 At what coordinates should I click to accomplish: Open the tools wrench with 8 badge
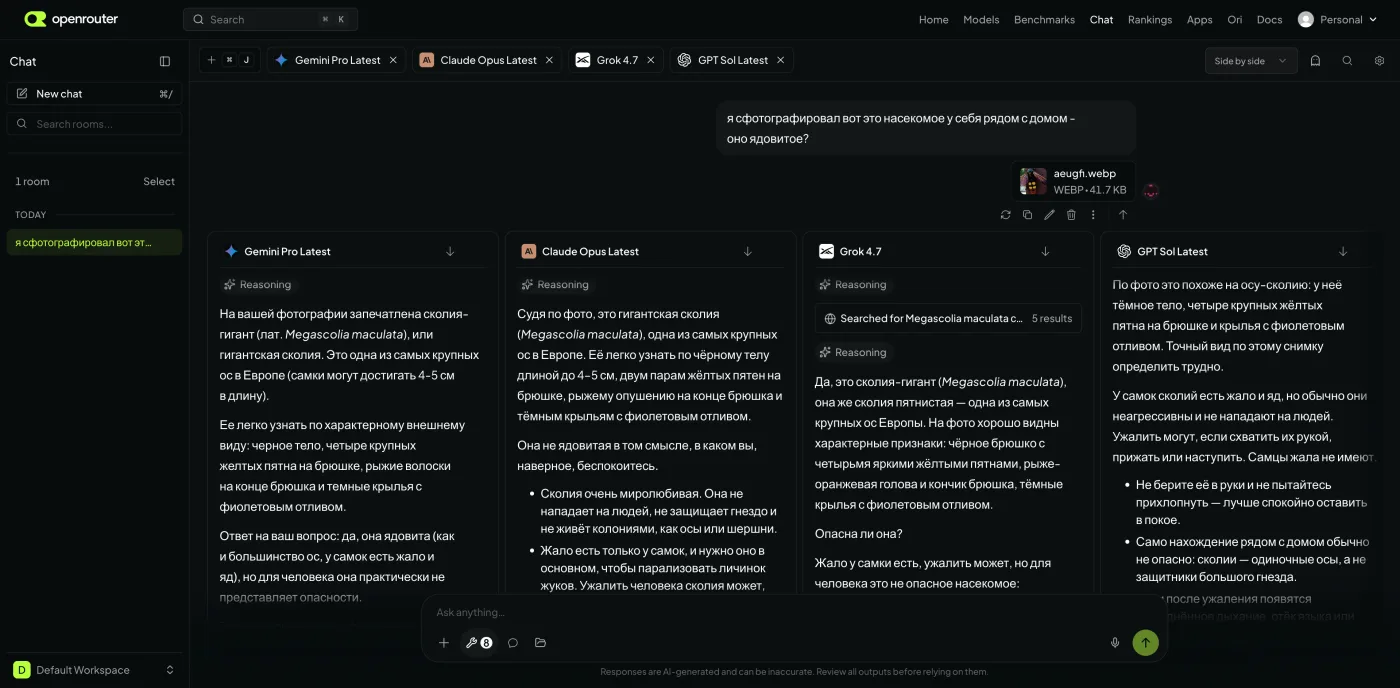coord(479,643)
